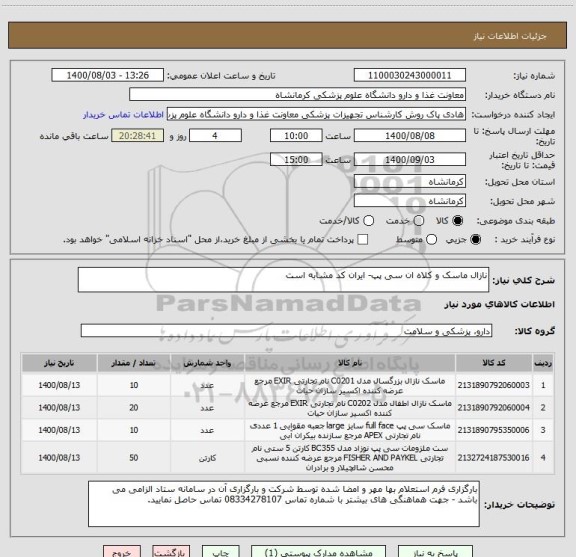This screenshot has height=557, width=576.
Task: Click the buyer notes text area
Action: 284,504
